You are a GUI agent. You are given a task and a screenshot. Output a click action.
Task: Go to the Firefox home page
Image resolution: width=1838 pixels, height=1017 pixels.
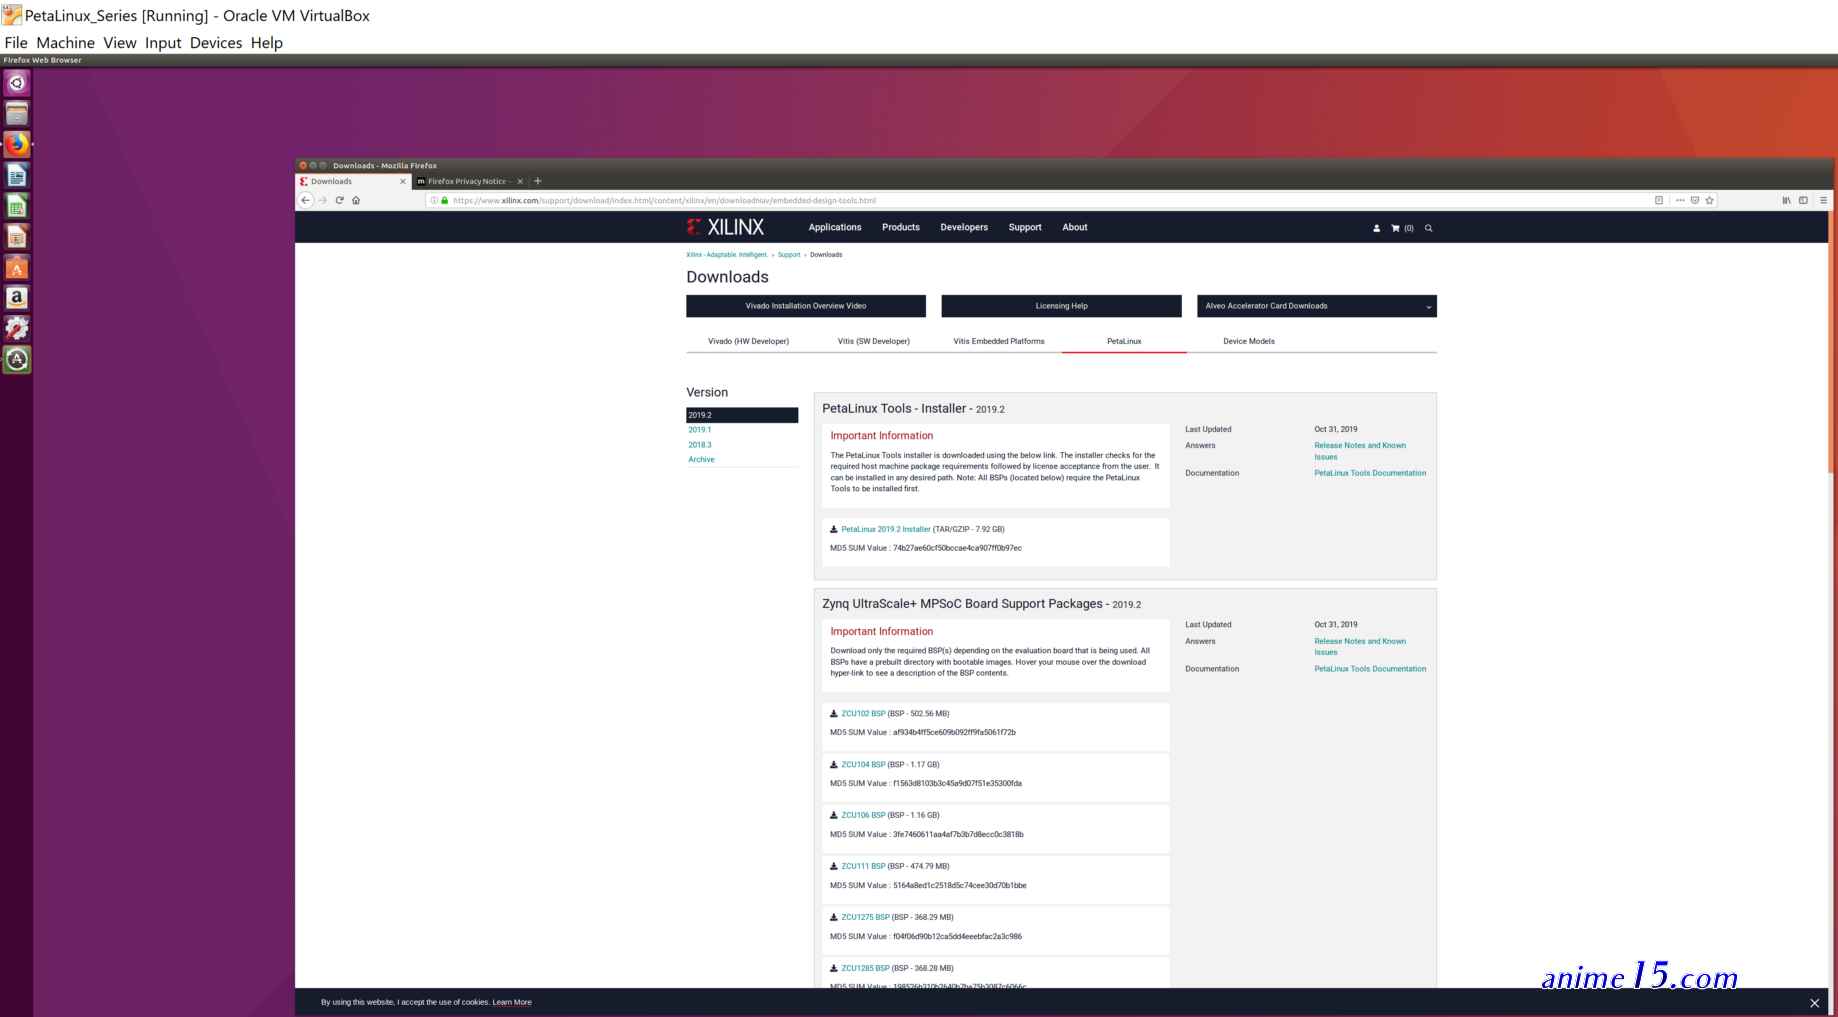tap(356, 200)
